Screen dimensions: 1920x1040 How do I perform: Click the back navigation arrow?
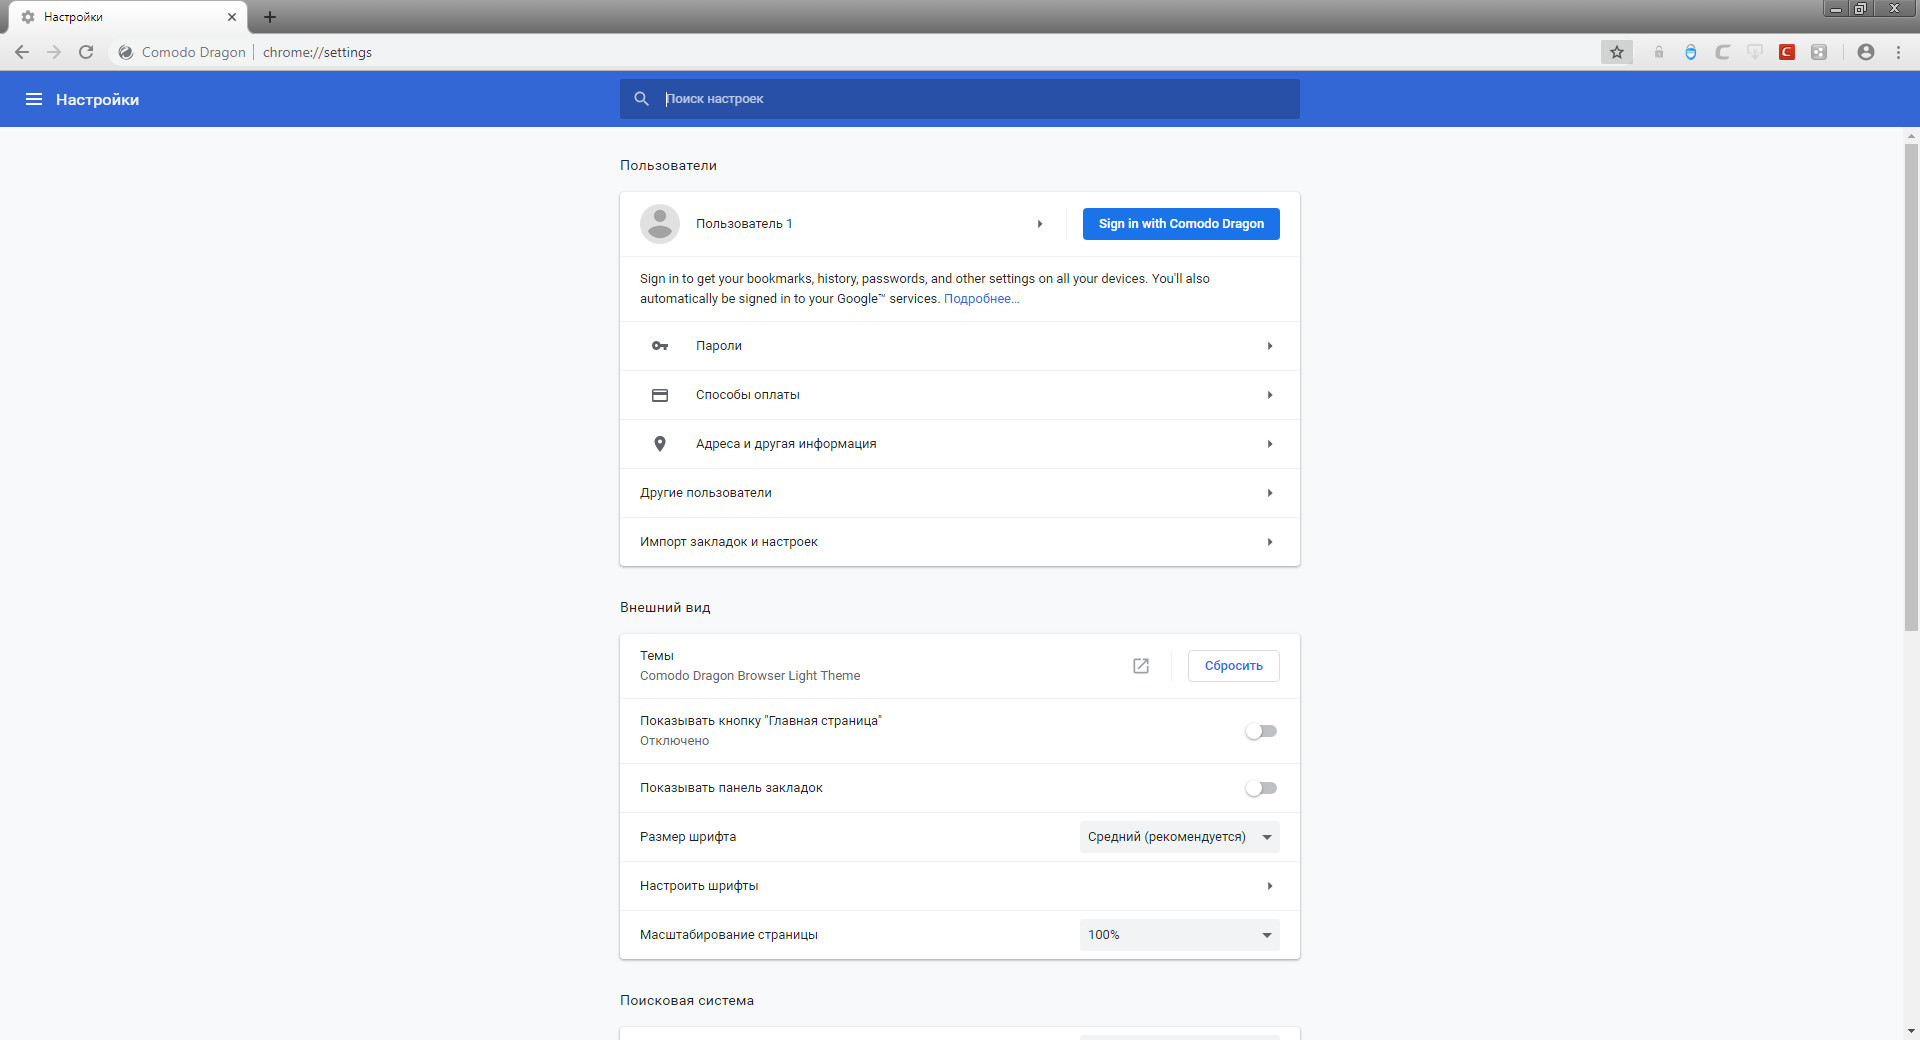[22, 52]
